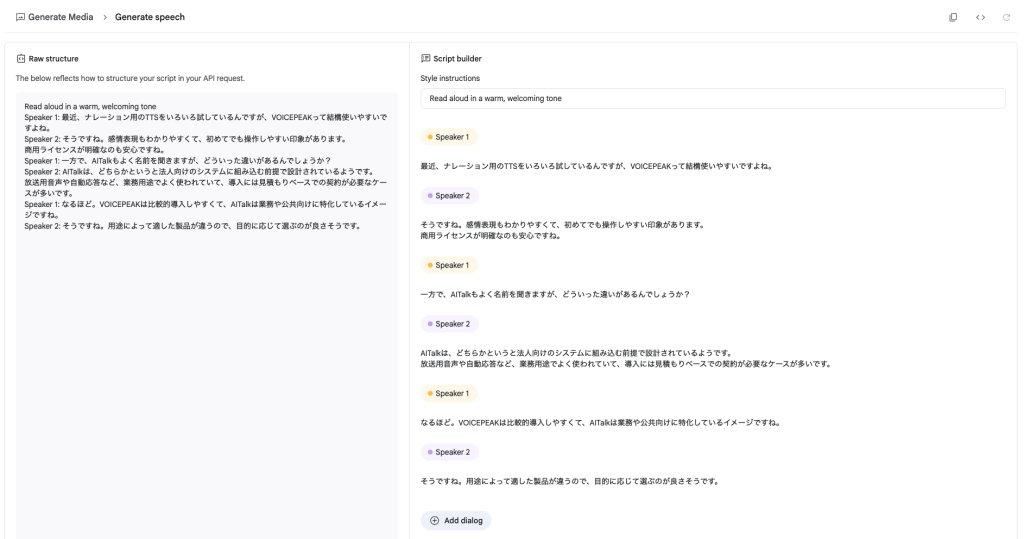This screenshot has height=539, width=1024.
Task: Click dialog line starting 'そうですね。感情表現も'
Action: coord(563,225)
